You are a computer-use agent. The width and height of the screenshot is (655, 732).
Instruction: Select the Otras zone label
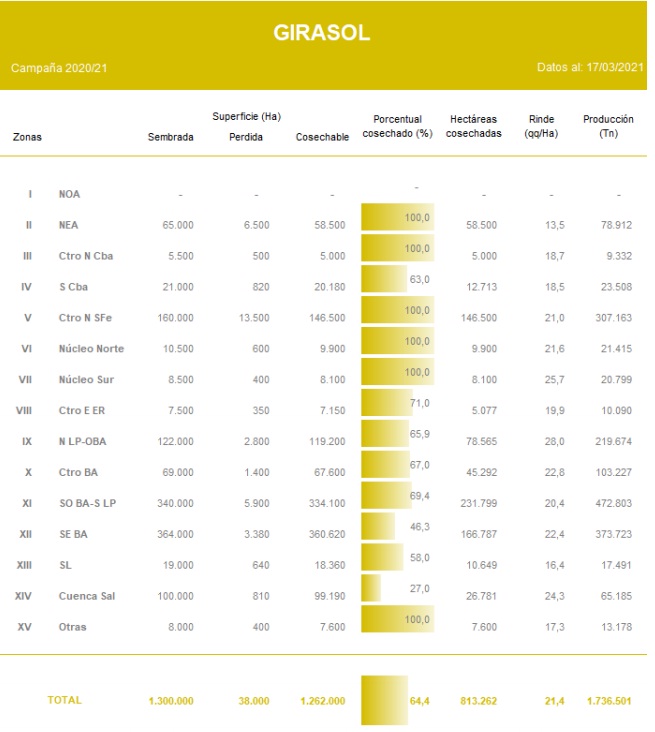pyautogui.click(x=72, y=627)
